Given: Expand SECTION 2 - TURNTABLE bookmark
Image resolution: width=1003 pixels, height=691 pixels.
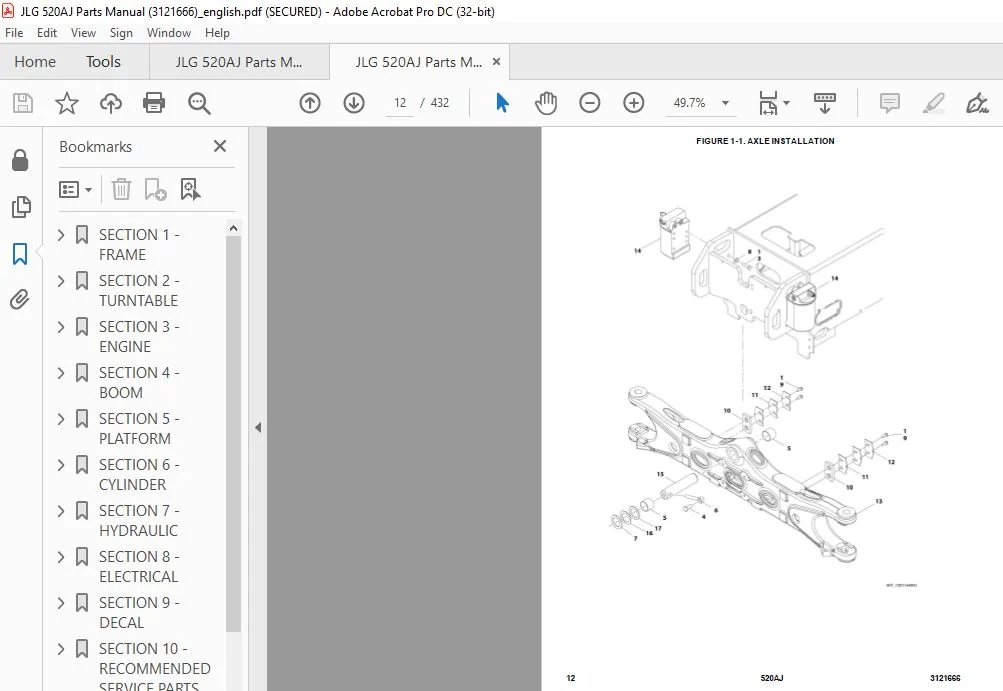Looking at the screenshot, I should pos(61,281).
